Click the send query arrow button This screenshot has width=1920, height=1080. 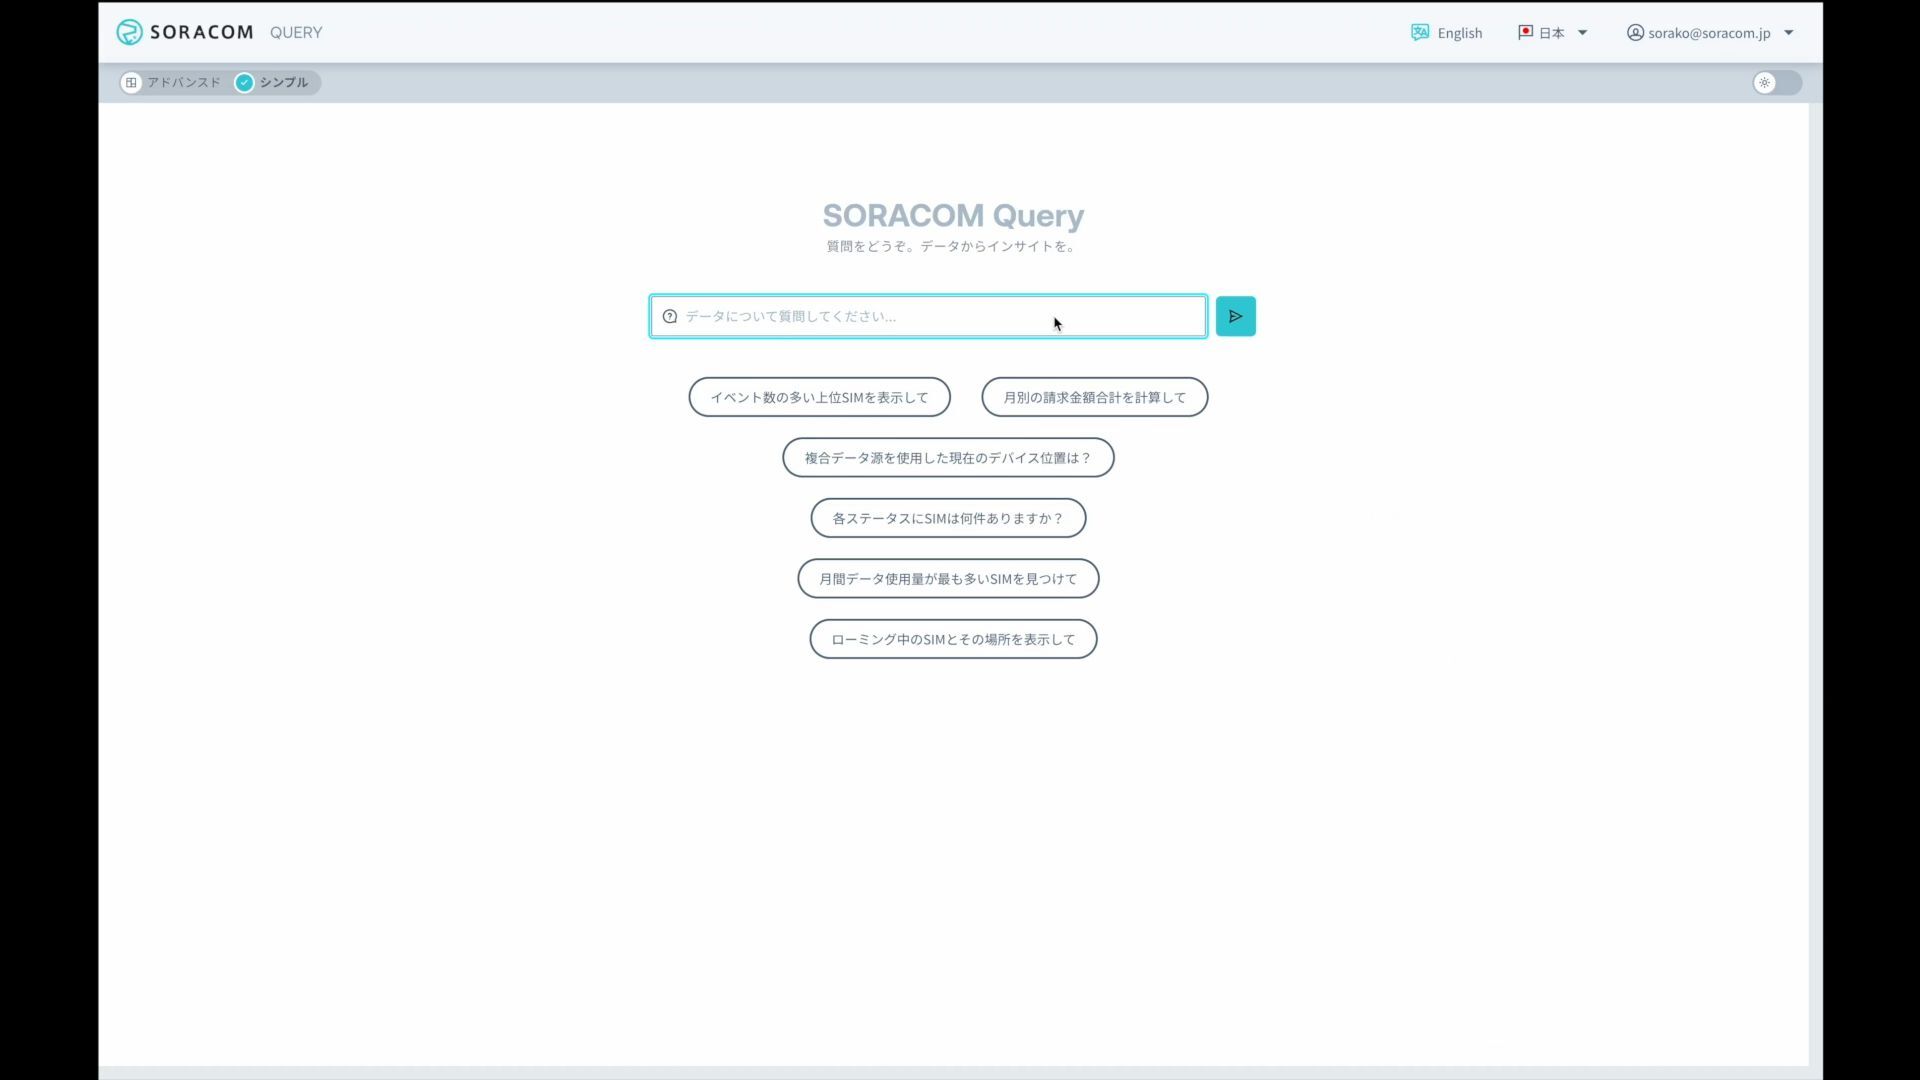tap(1236, 316)
